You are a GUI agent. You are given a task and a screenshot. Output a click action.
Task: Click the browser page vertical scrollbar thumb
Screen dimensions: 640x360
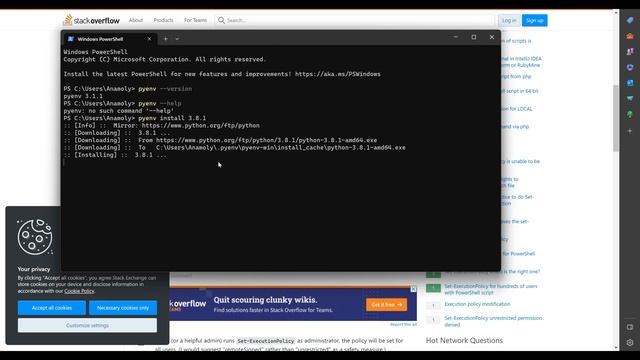(616, 118)
